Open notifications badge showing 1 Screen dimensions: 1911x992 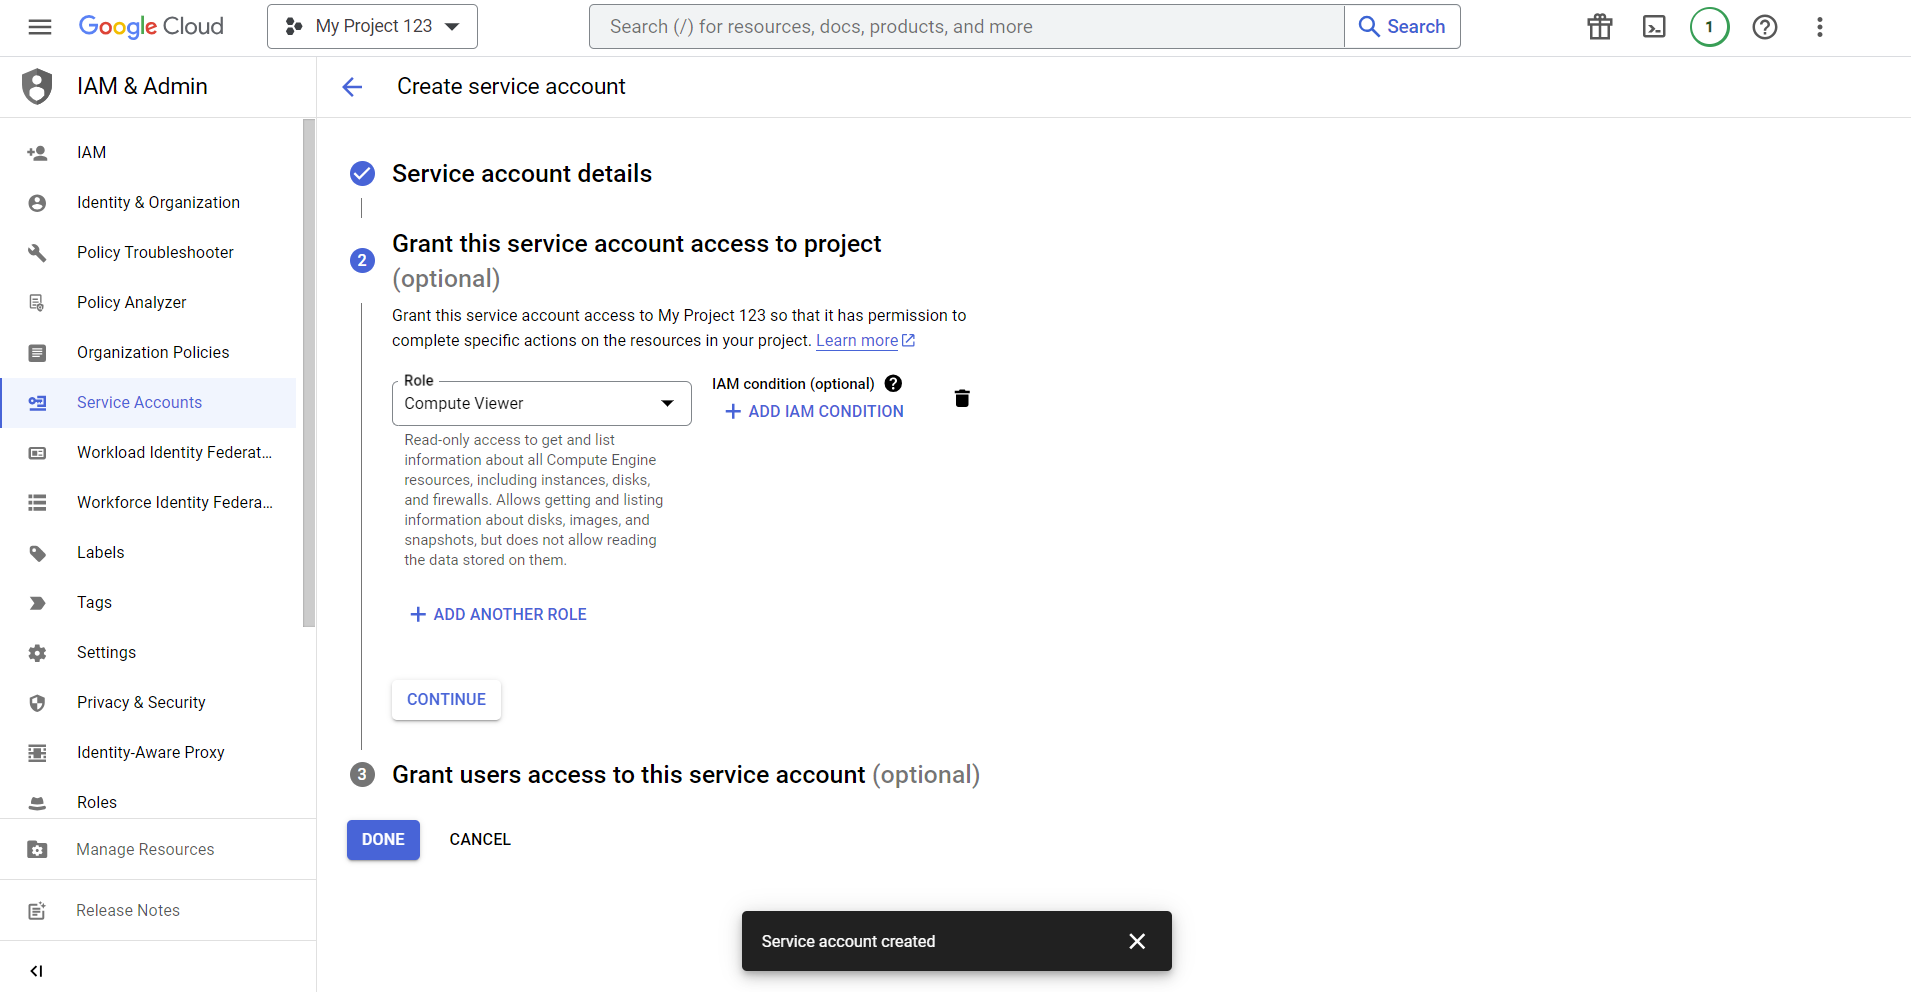1710,27
